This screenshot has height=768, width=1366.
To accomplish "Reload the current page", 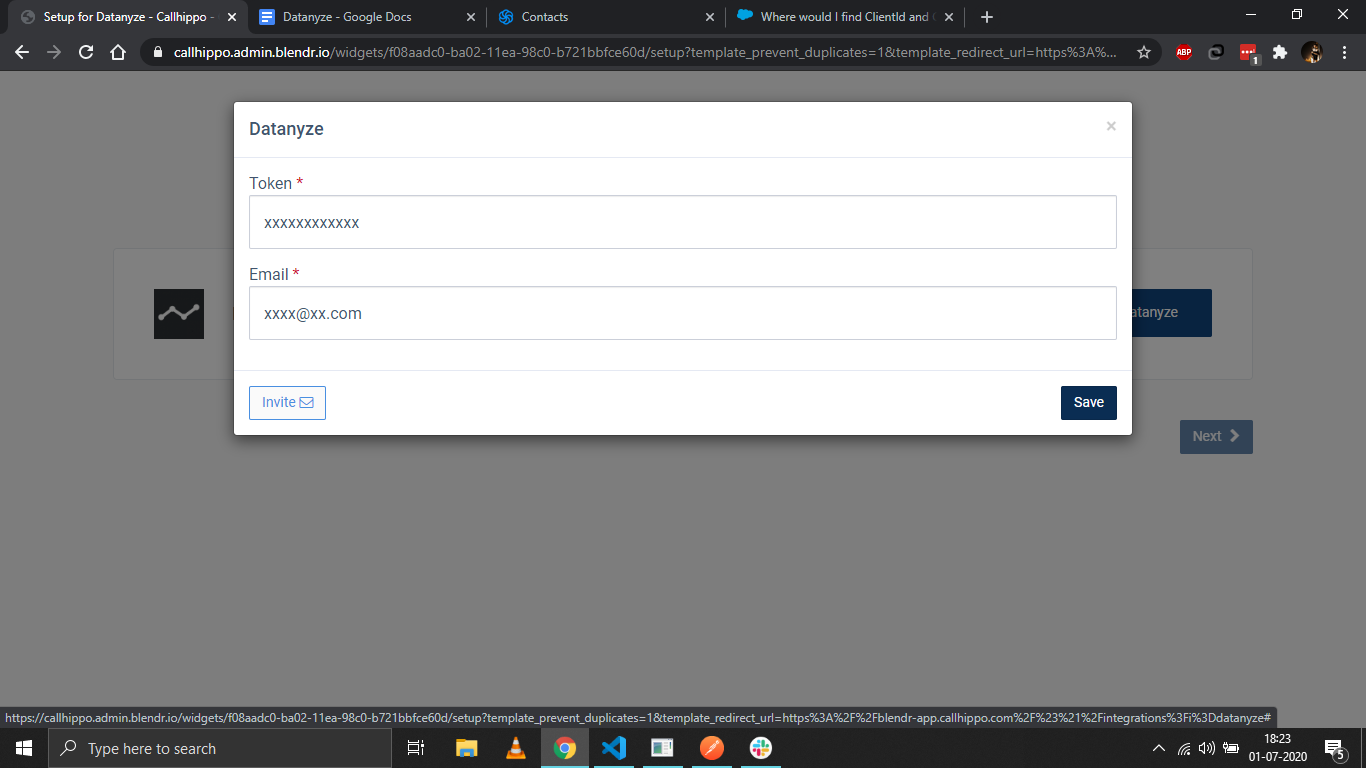I will (86, 52).
